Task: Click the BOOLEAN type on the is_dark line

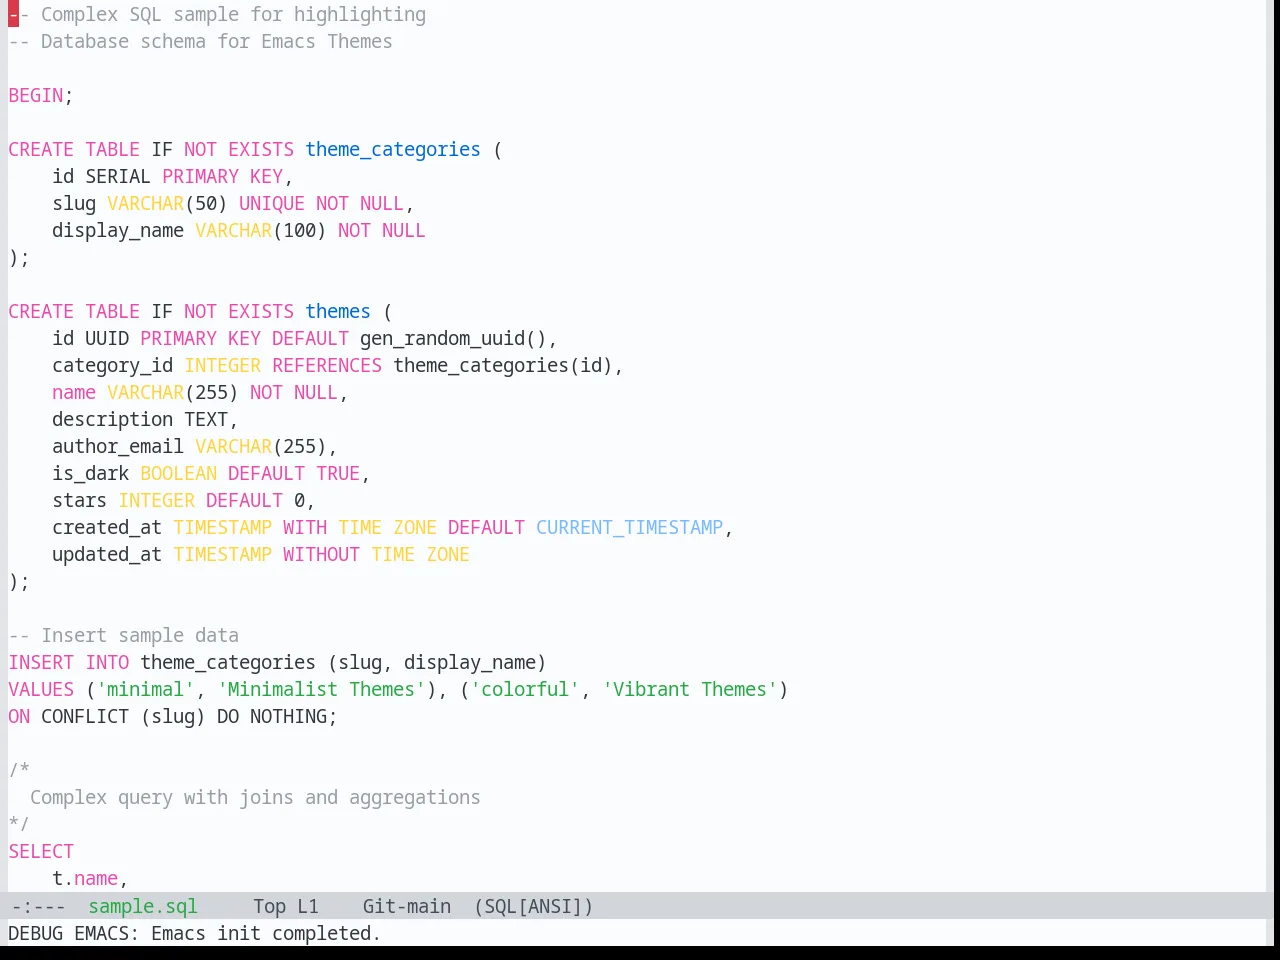Action: pos(178,473)
